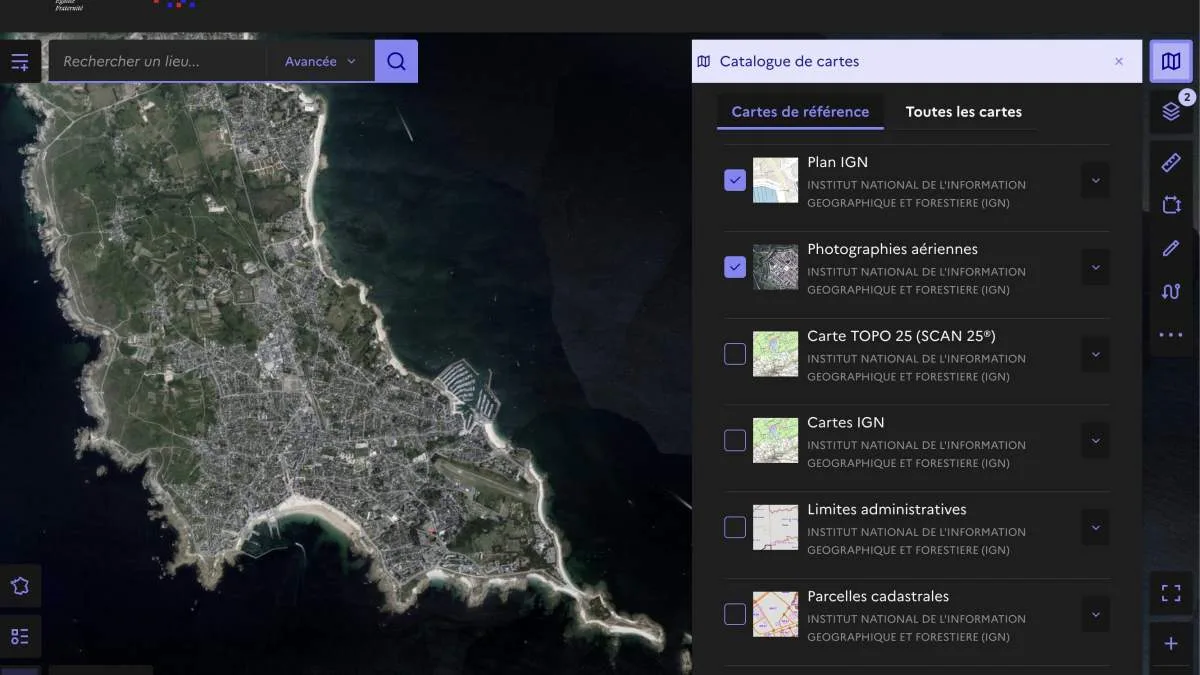Click the Carte TOPO 25 thumbnail
1200x675 pixels.
(x=775, y=354)
